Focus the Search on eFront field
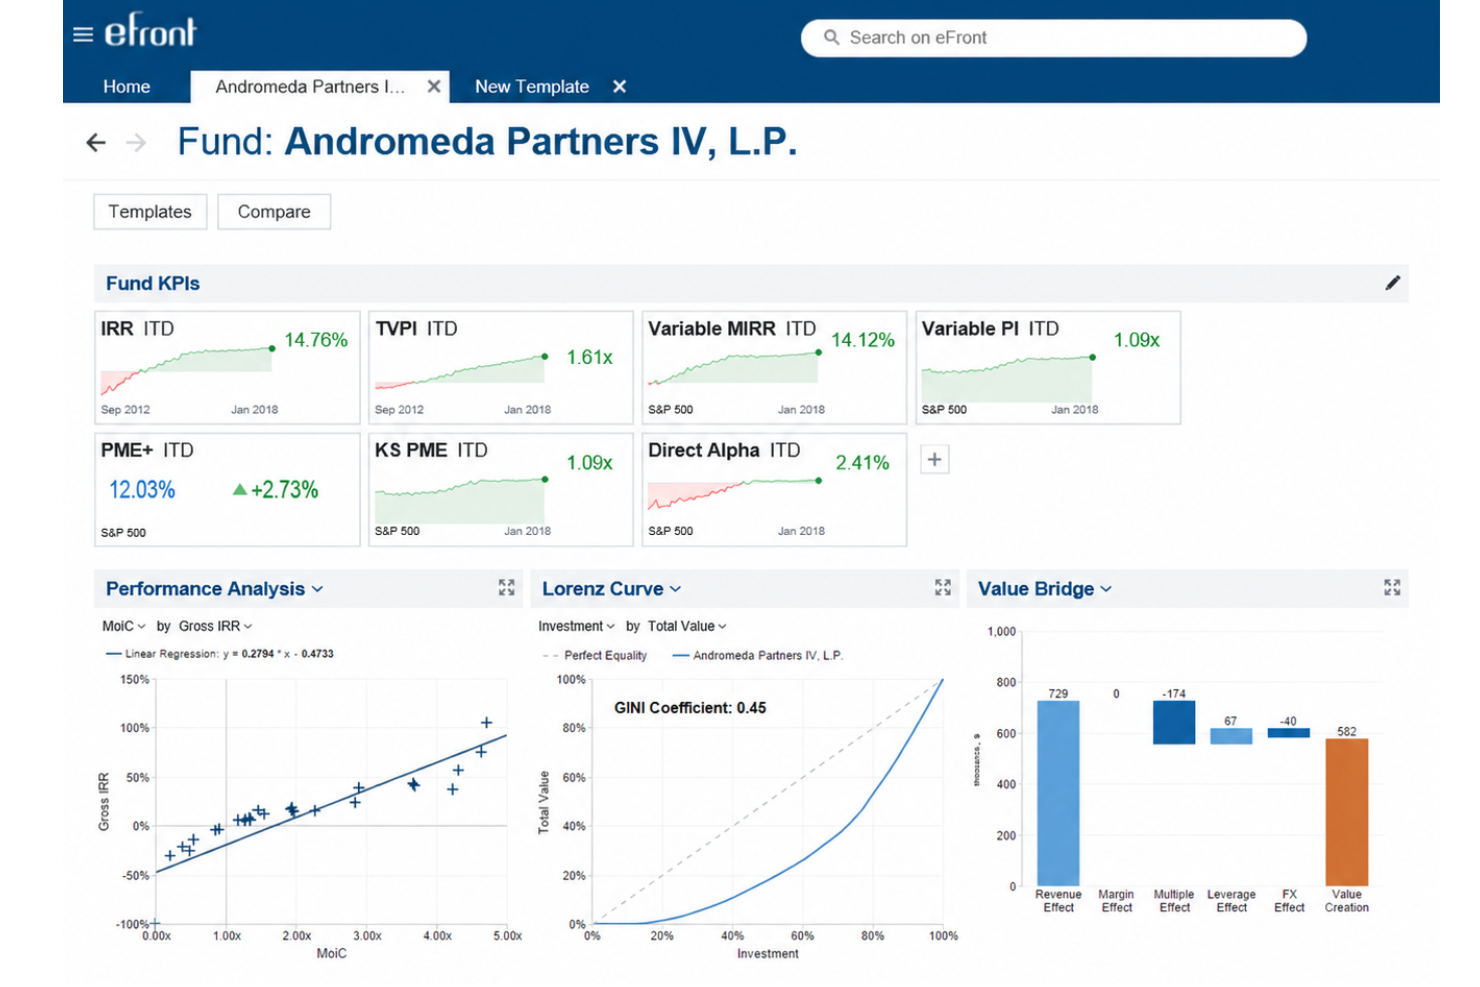The height and width of the screenshot is (987, 1480). [1053, 38]
